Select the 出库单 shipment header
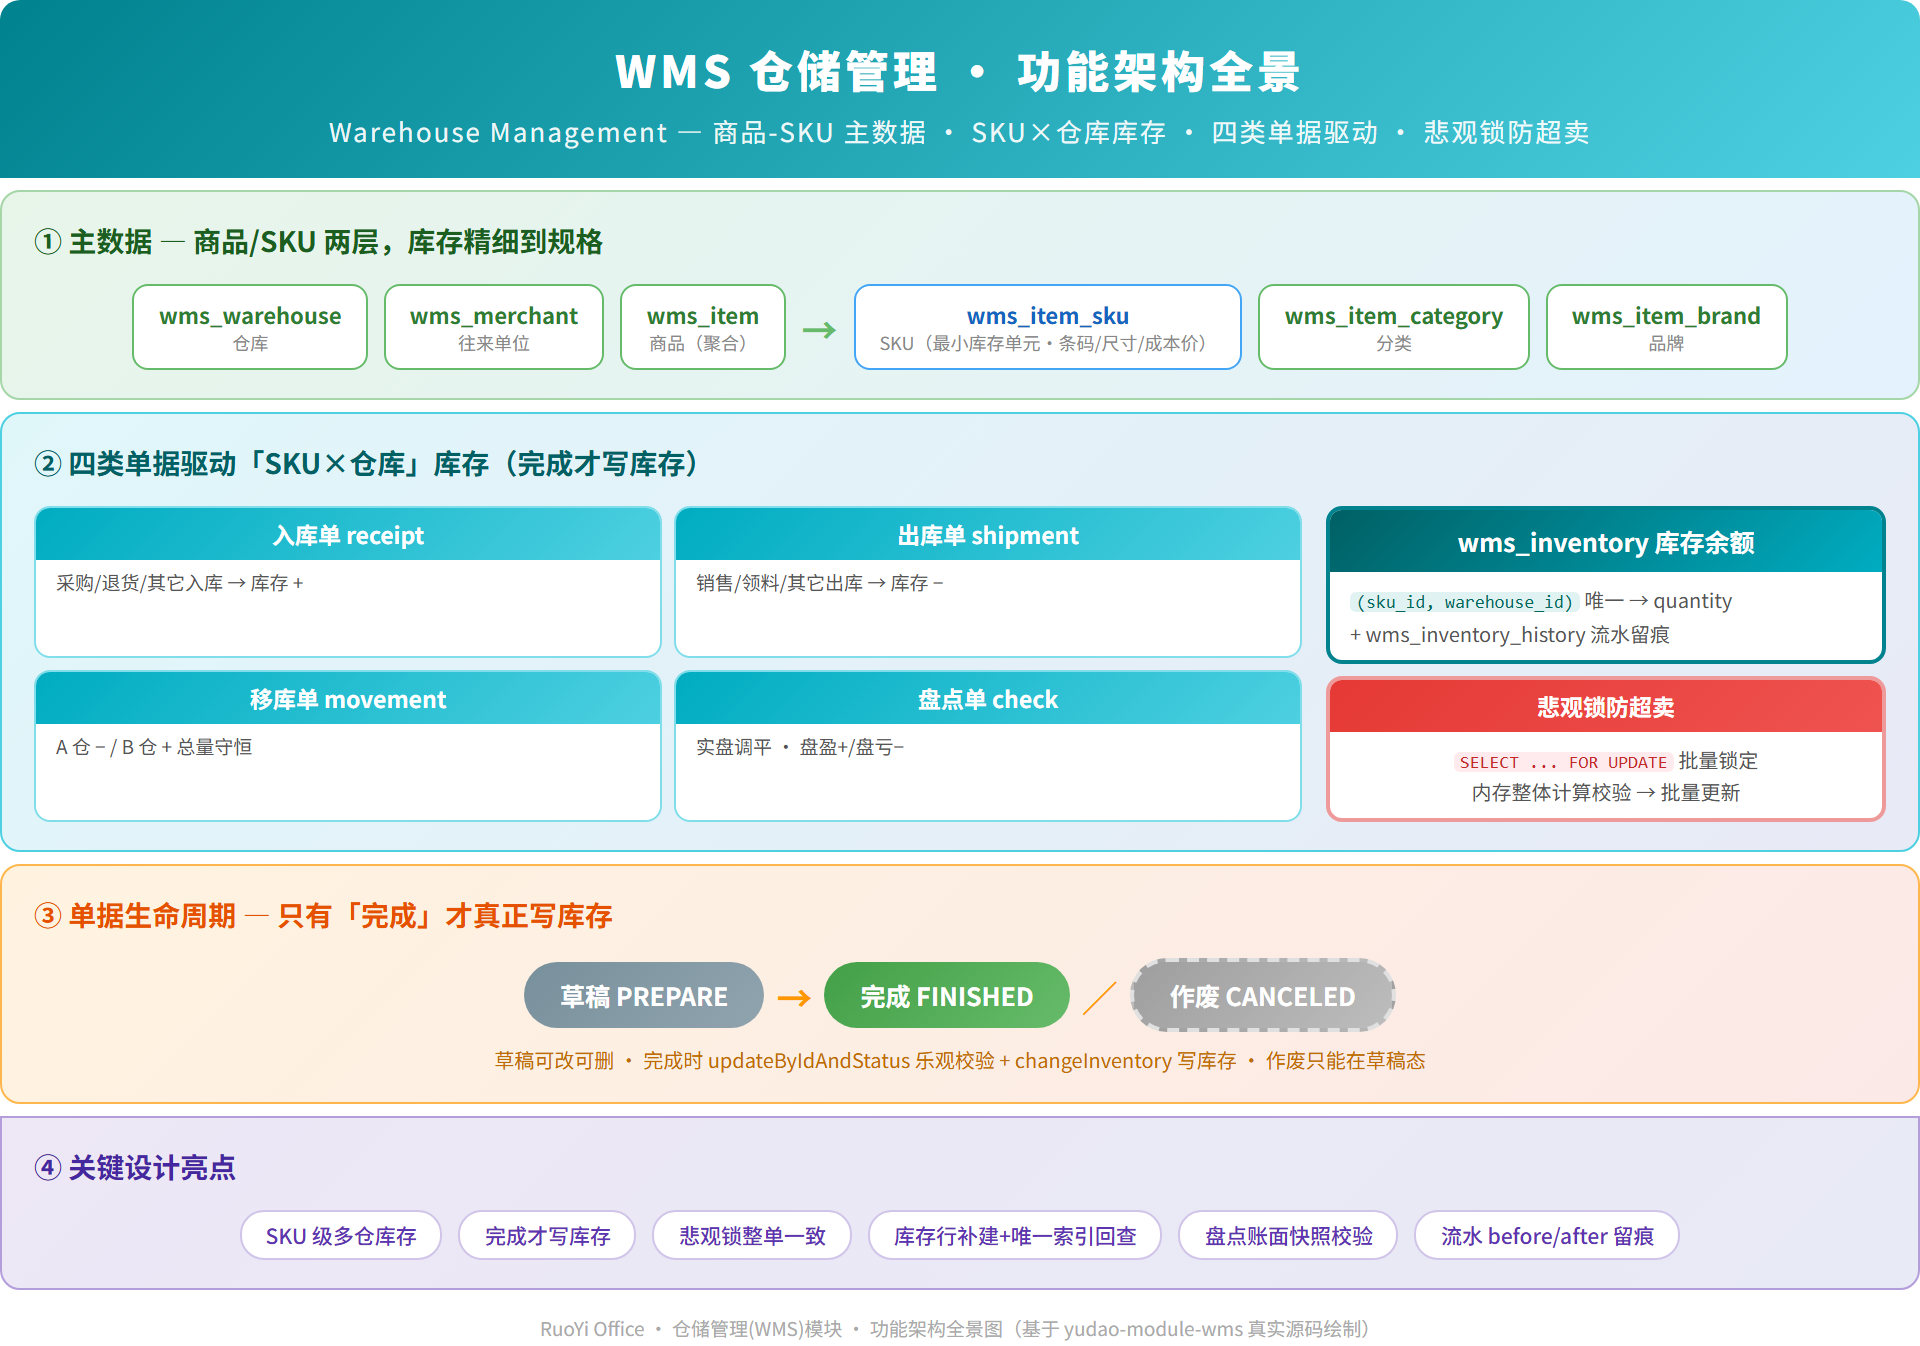This screenshot has height=1346, width=1920. tap(988, 535)
